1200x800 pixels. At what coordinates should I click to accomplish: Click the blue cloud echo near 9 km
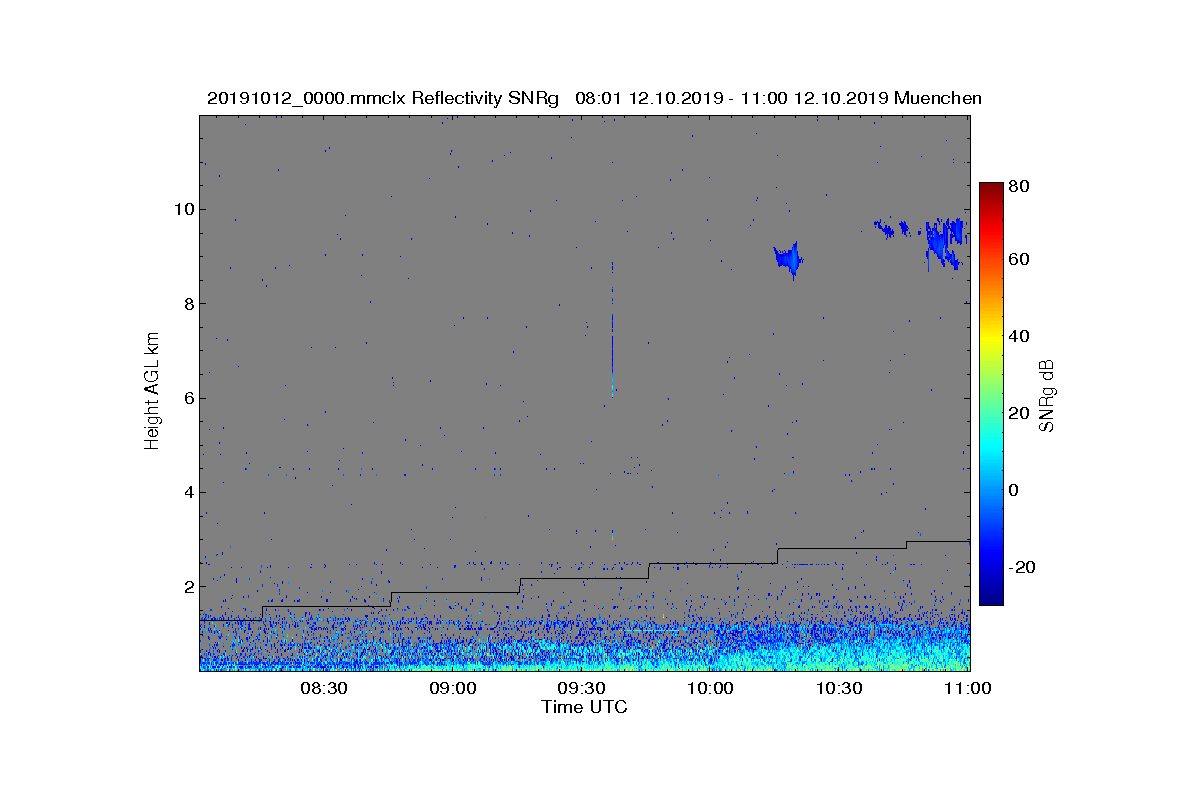pos(788,259)
